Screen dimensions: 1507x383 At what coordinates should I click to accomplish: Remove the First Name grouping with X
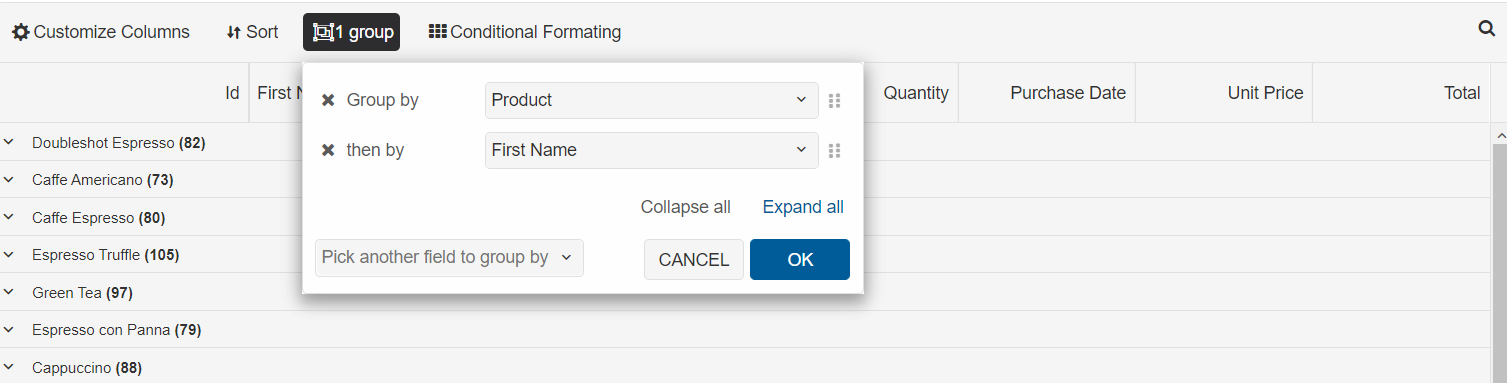pyautogui.click(x=328, y=150)
